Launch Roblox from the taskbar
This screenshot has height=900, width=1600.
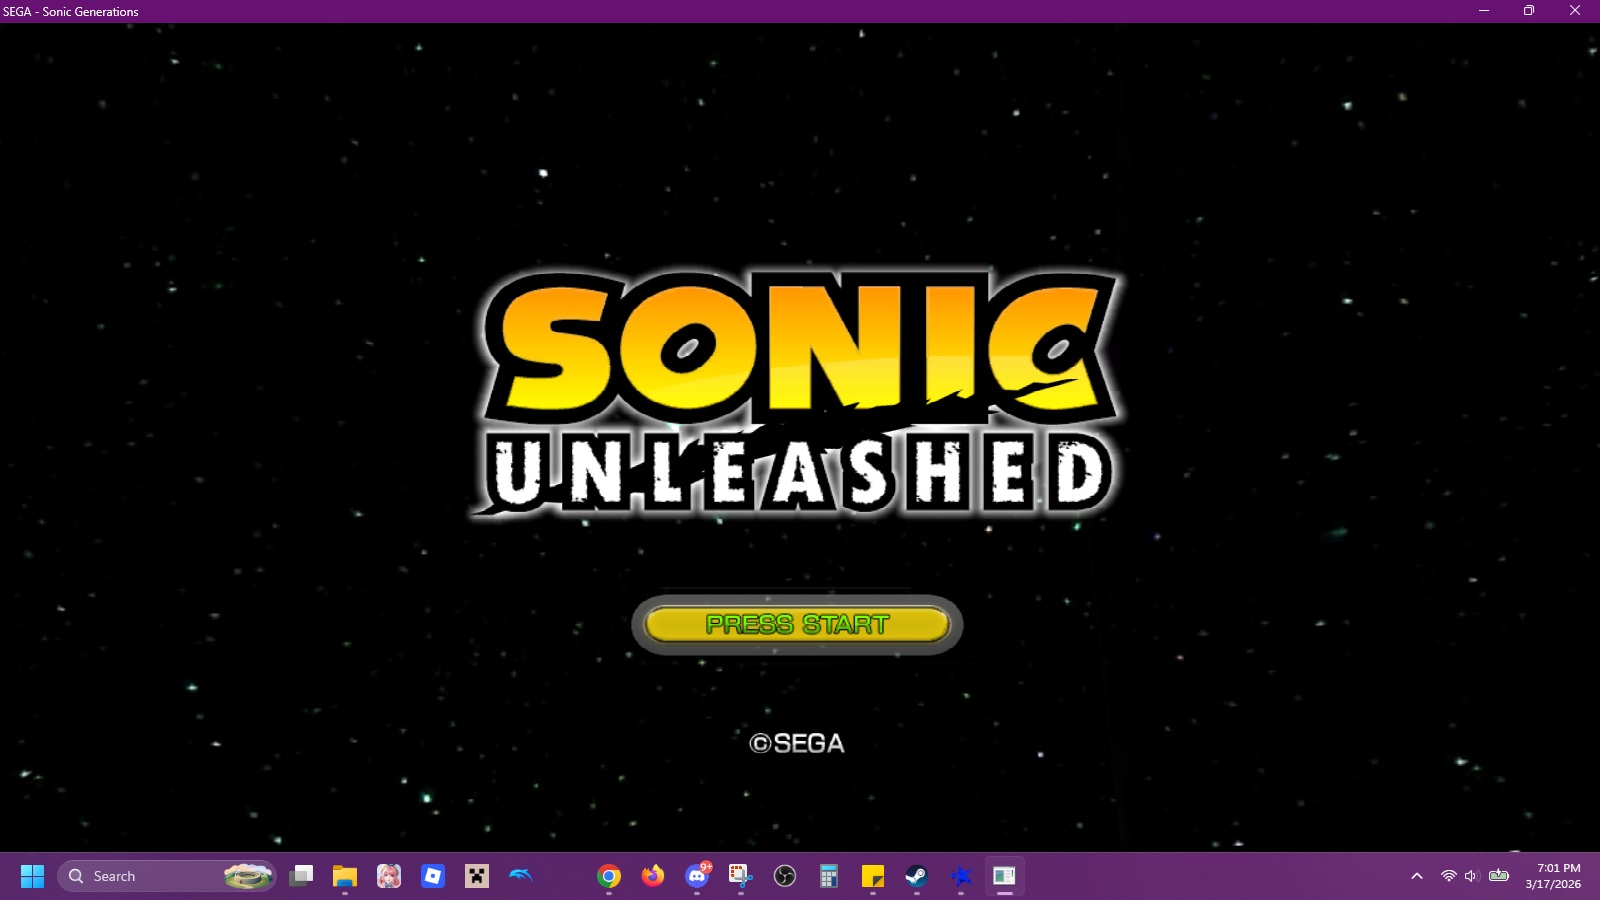(x=433, y=876)
